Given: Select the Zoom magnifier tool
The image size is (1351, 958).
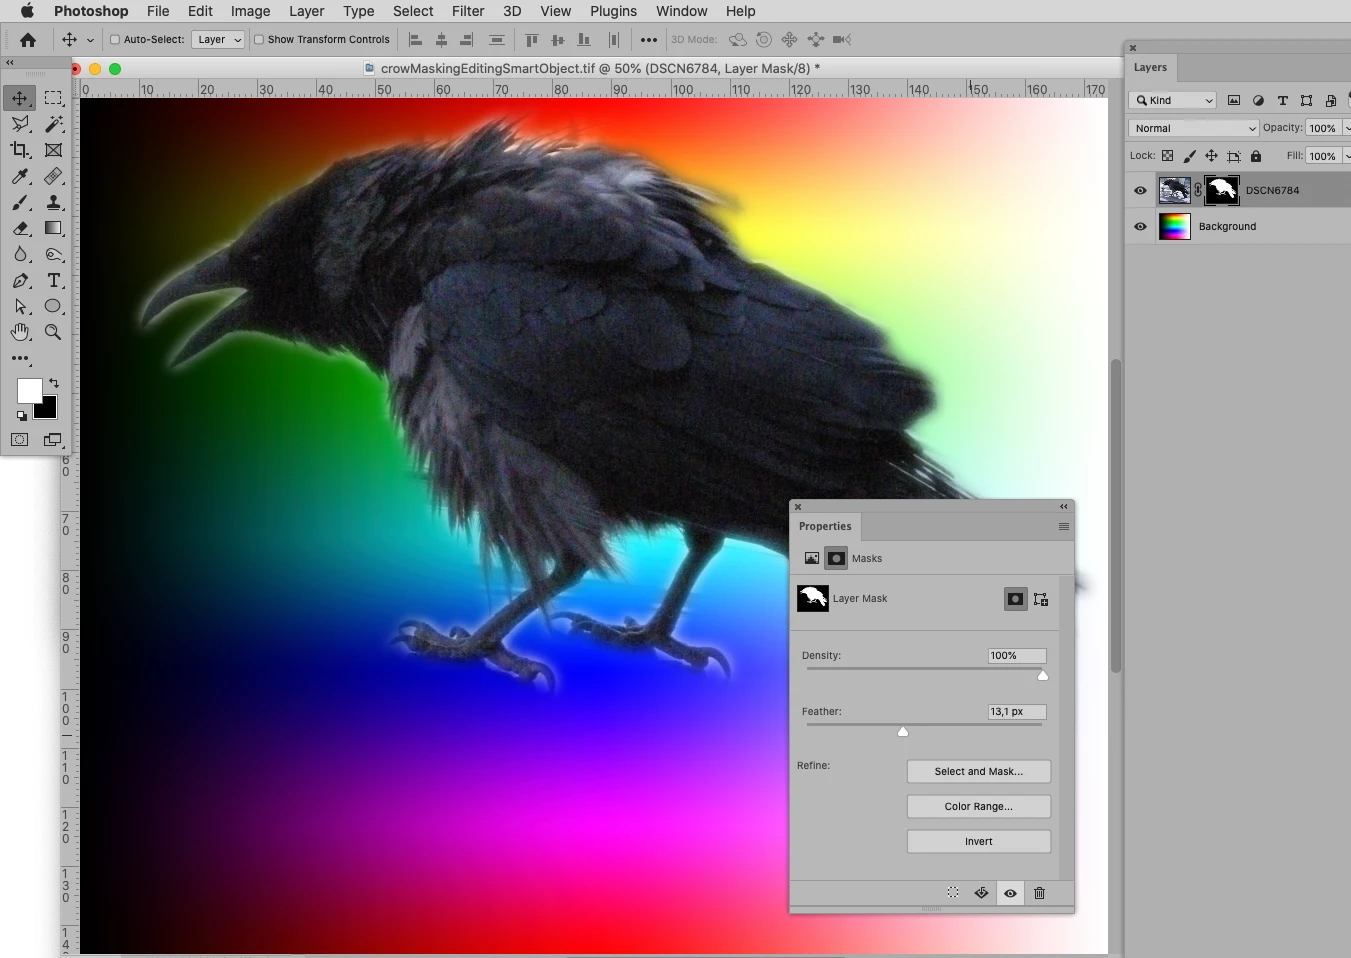Looking at the screenshot, I should (54, 332).
